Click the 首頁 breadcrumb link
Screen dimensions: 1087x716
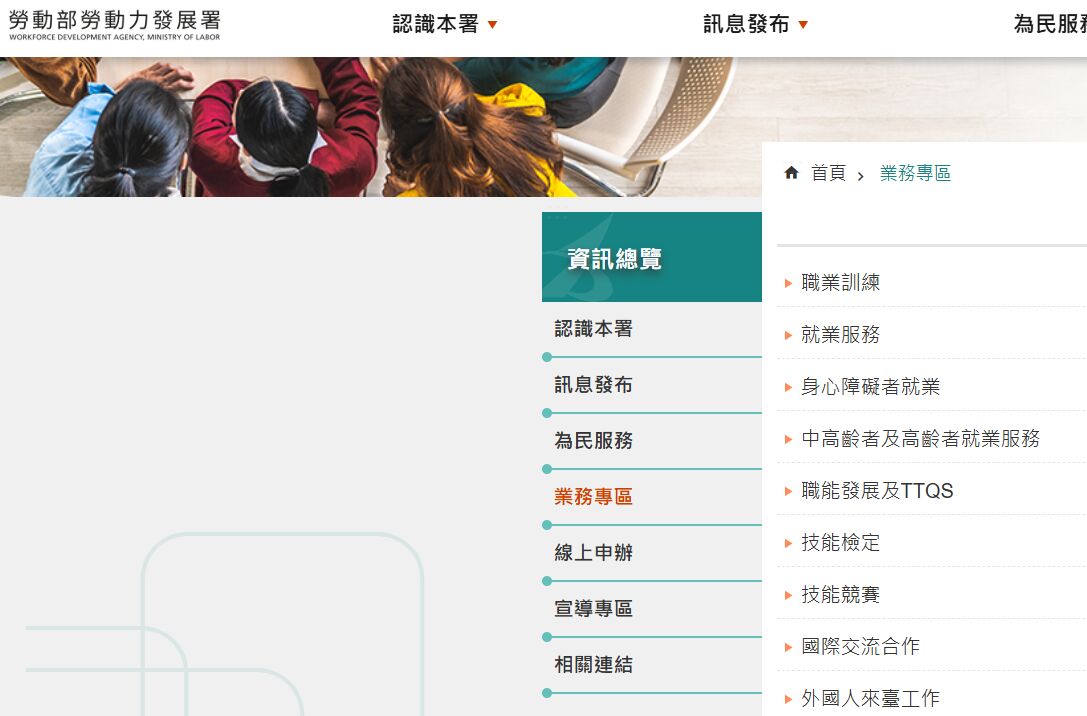click(828, 173)
